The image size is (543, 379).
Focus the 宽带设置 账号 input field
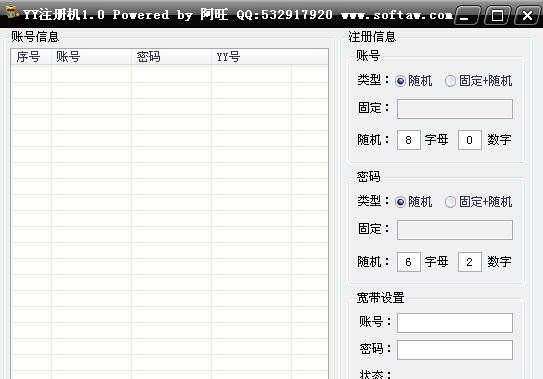point(455,323)
